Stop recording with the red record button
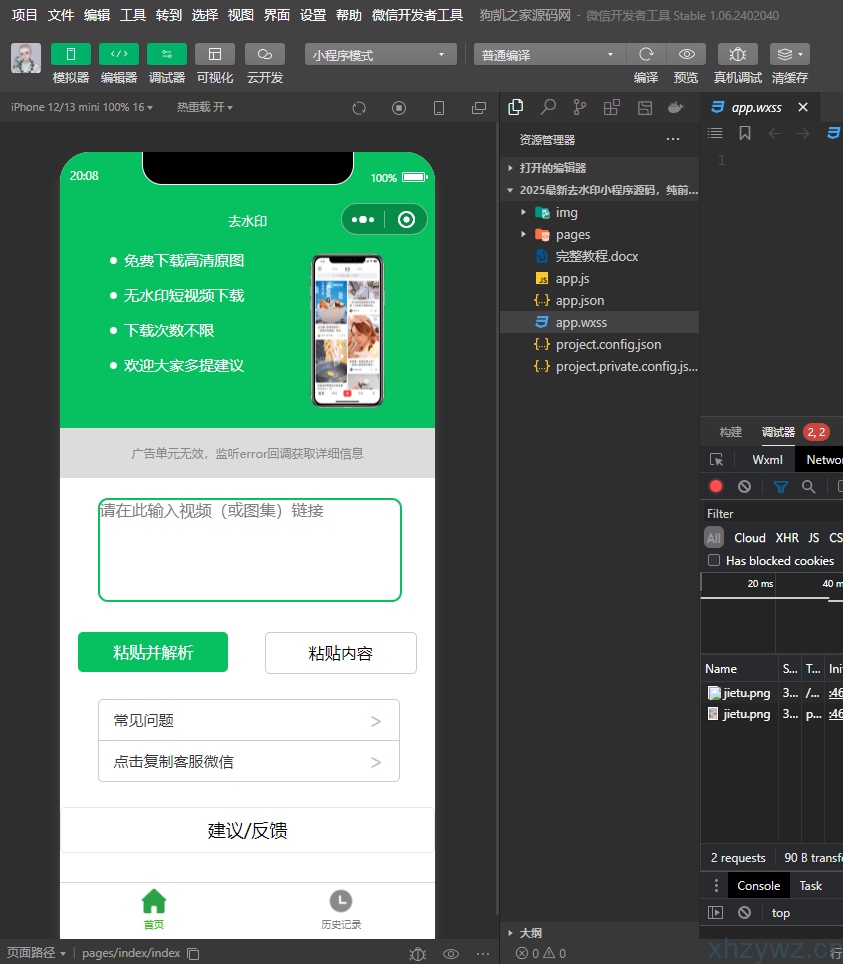843x964 pixels. 714,487
